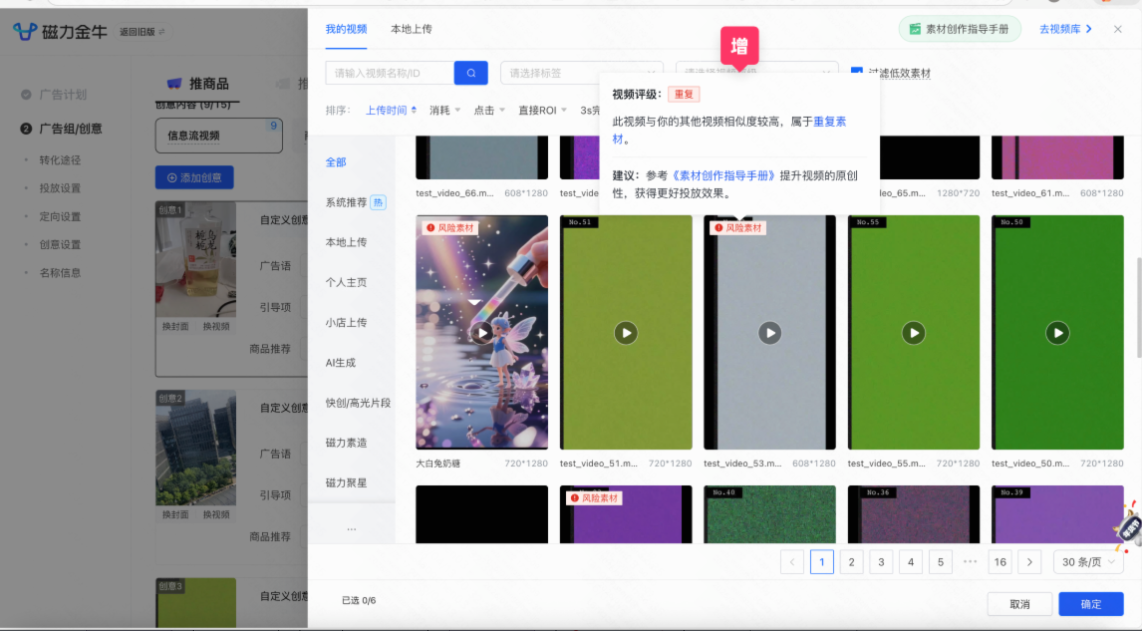Open 《素材创作指导手册》 link in tooltip

(723, 176)
